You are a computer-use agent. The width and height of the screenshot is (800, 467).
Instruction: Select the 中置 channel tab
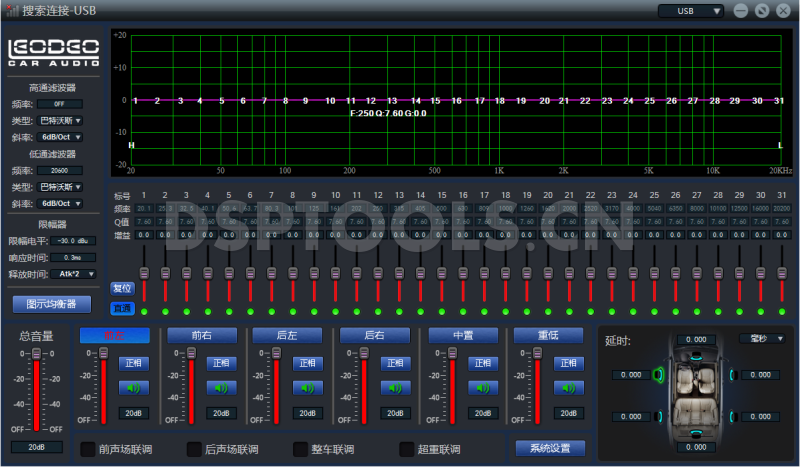[463, 335]
